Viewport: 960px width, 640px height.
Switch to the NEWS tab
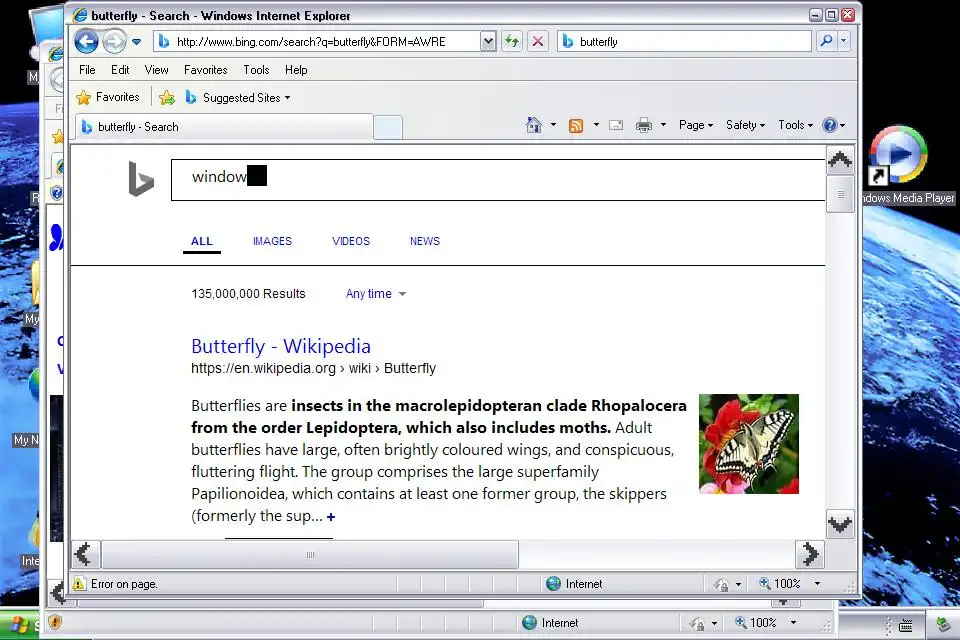(425, 241)
